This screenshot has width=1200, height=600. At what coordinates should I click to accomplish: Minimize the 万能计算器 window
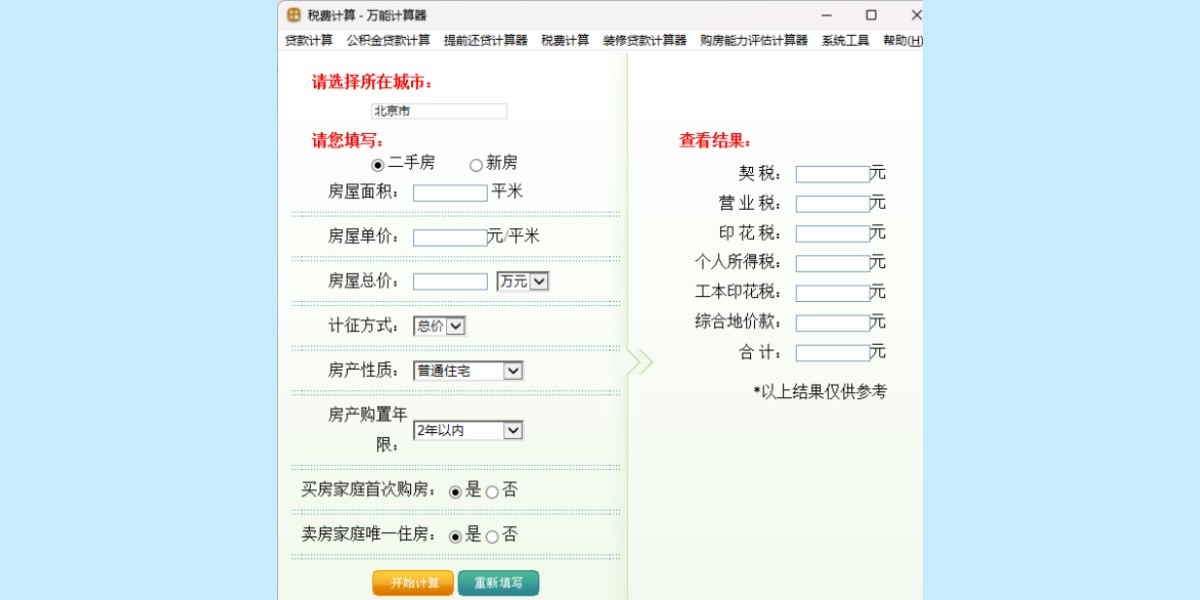tap(827, 15)
